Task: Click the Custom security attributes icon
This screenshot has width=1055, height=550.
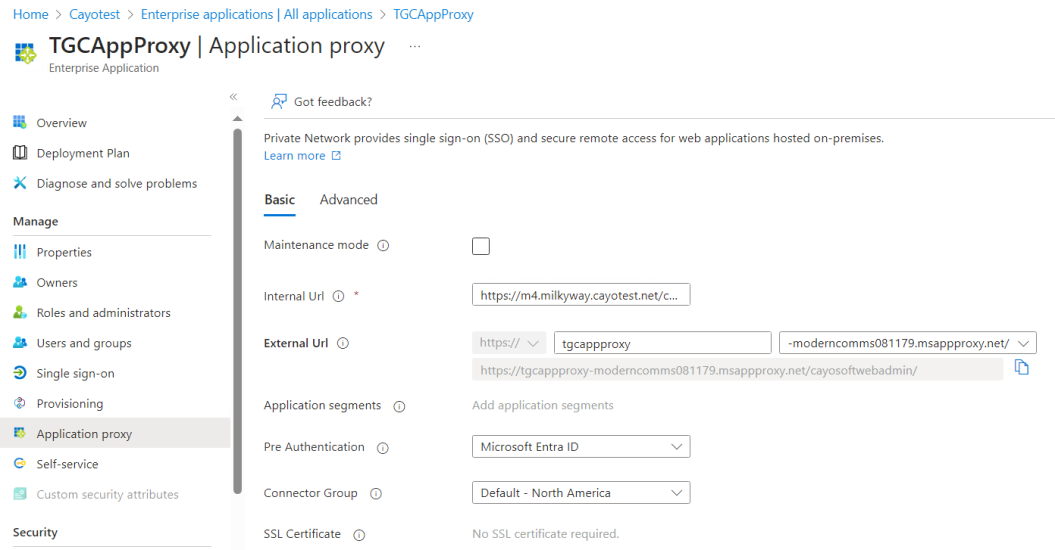Action: (x=20, y=493)
